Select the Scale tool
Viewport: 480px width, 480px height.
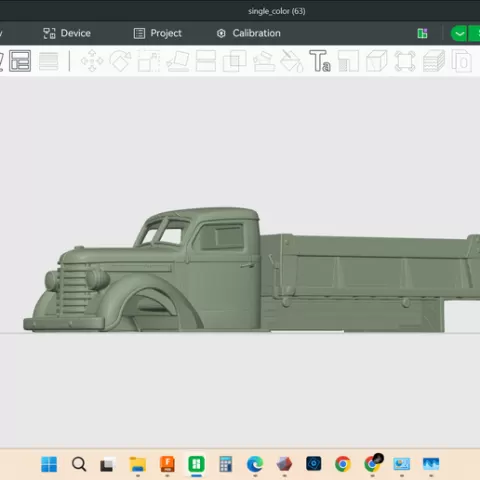149,61
